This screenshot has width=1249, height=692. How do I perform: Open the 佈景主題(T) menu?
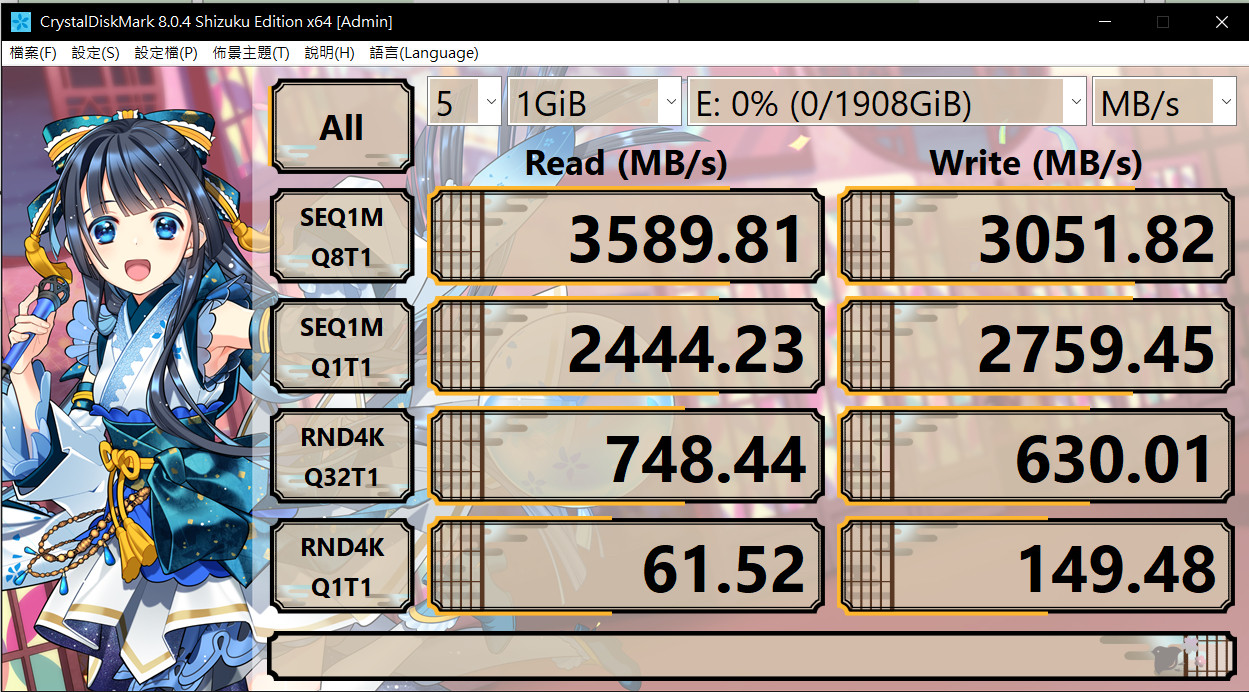tap(251, 53)
